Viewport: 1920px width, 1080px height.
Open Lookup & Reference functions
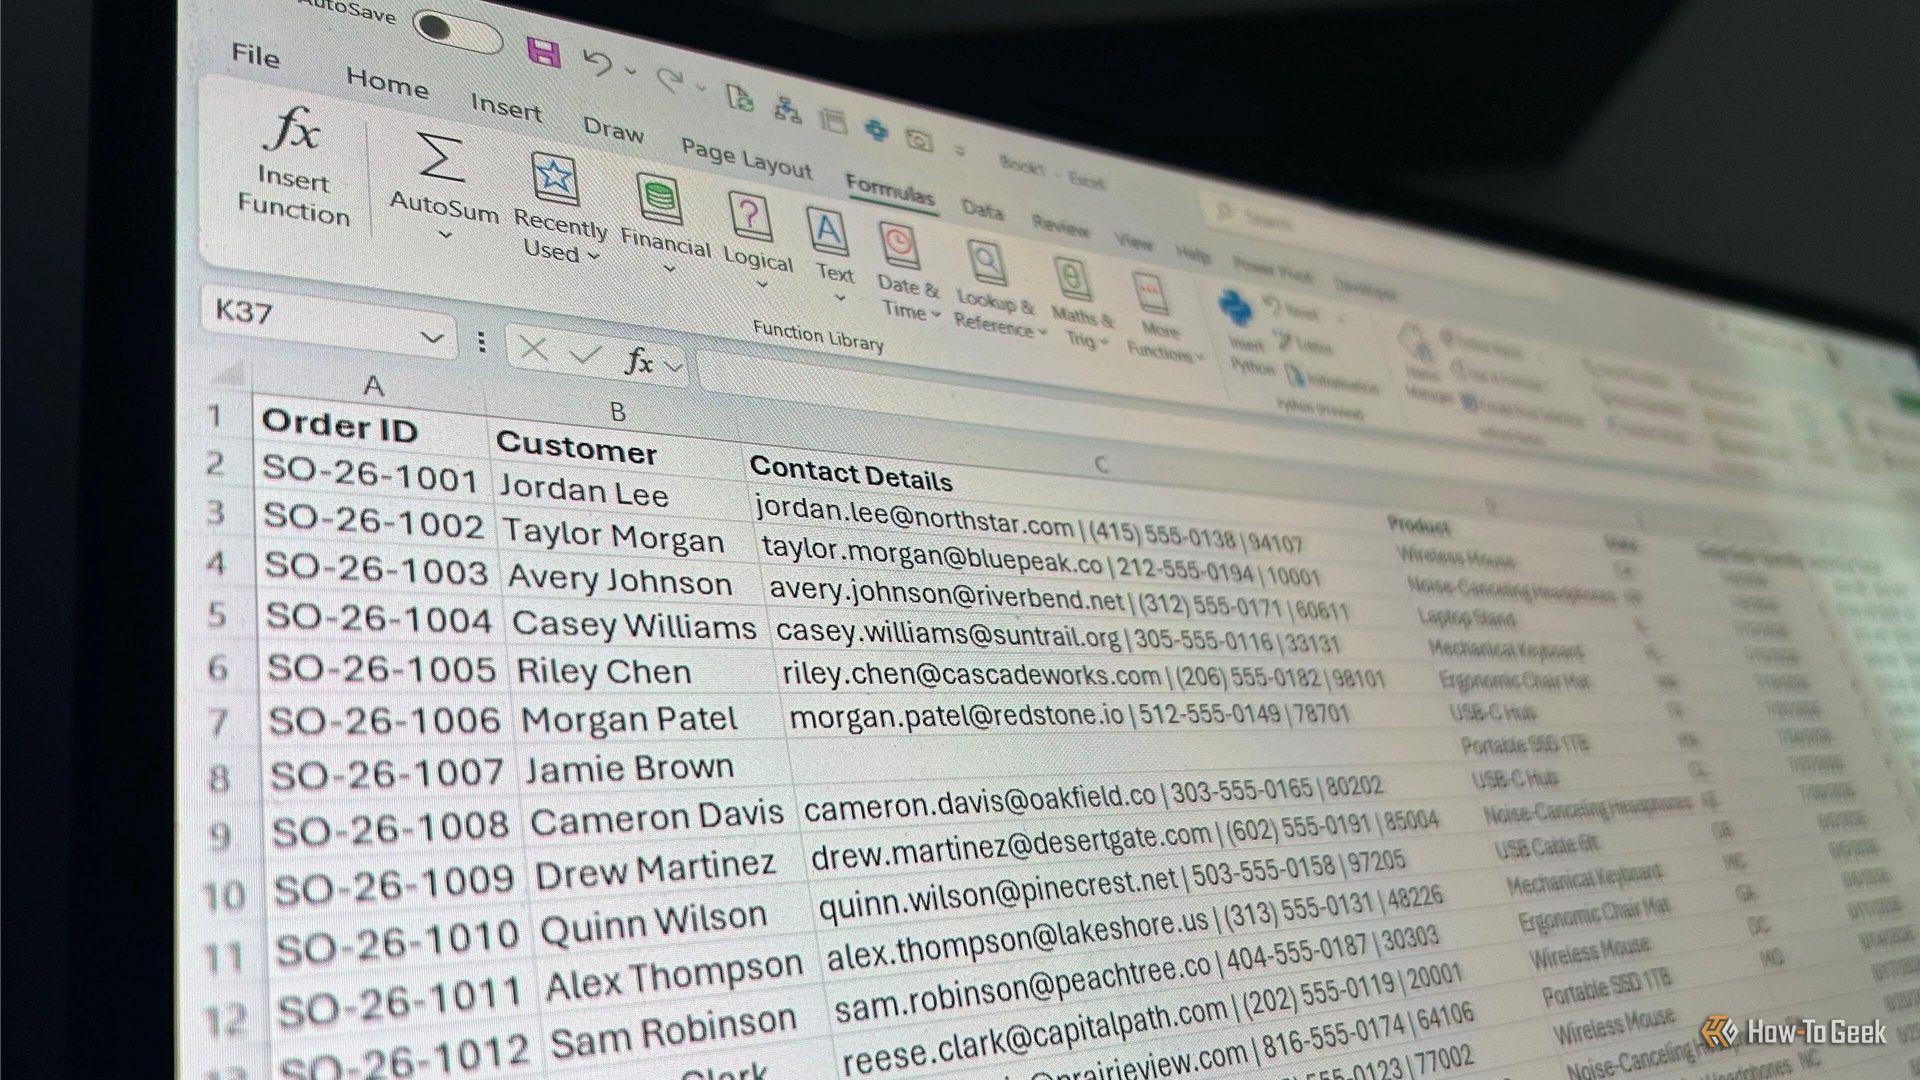995,289
